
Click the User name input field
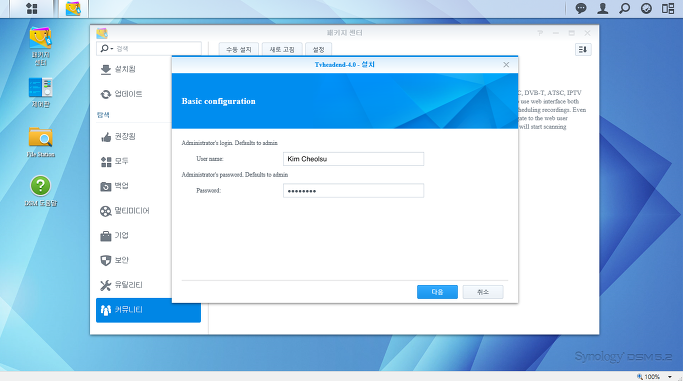tap(353, 159)
